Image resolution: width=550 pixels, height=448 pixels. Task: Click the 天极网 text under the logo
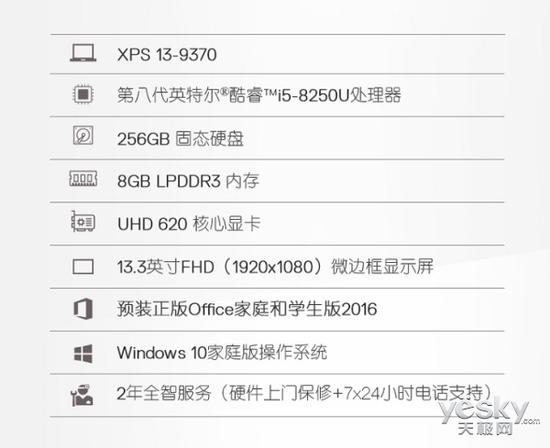pos(485,428)
